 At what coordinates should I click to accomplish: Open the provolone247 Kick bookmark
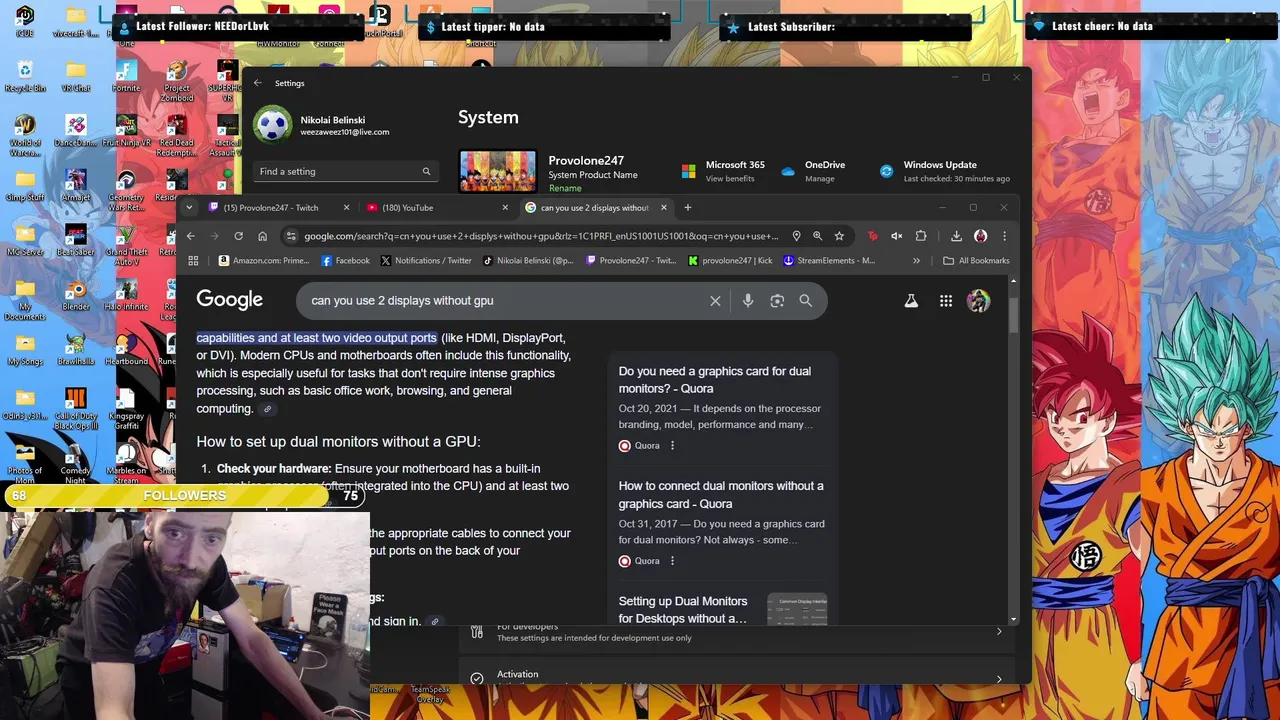[x=731, y=261]
